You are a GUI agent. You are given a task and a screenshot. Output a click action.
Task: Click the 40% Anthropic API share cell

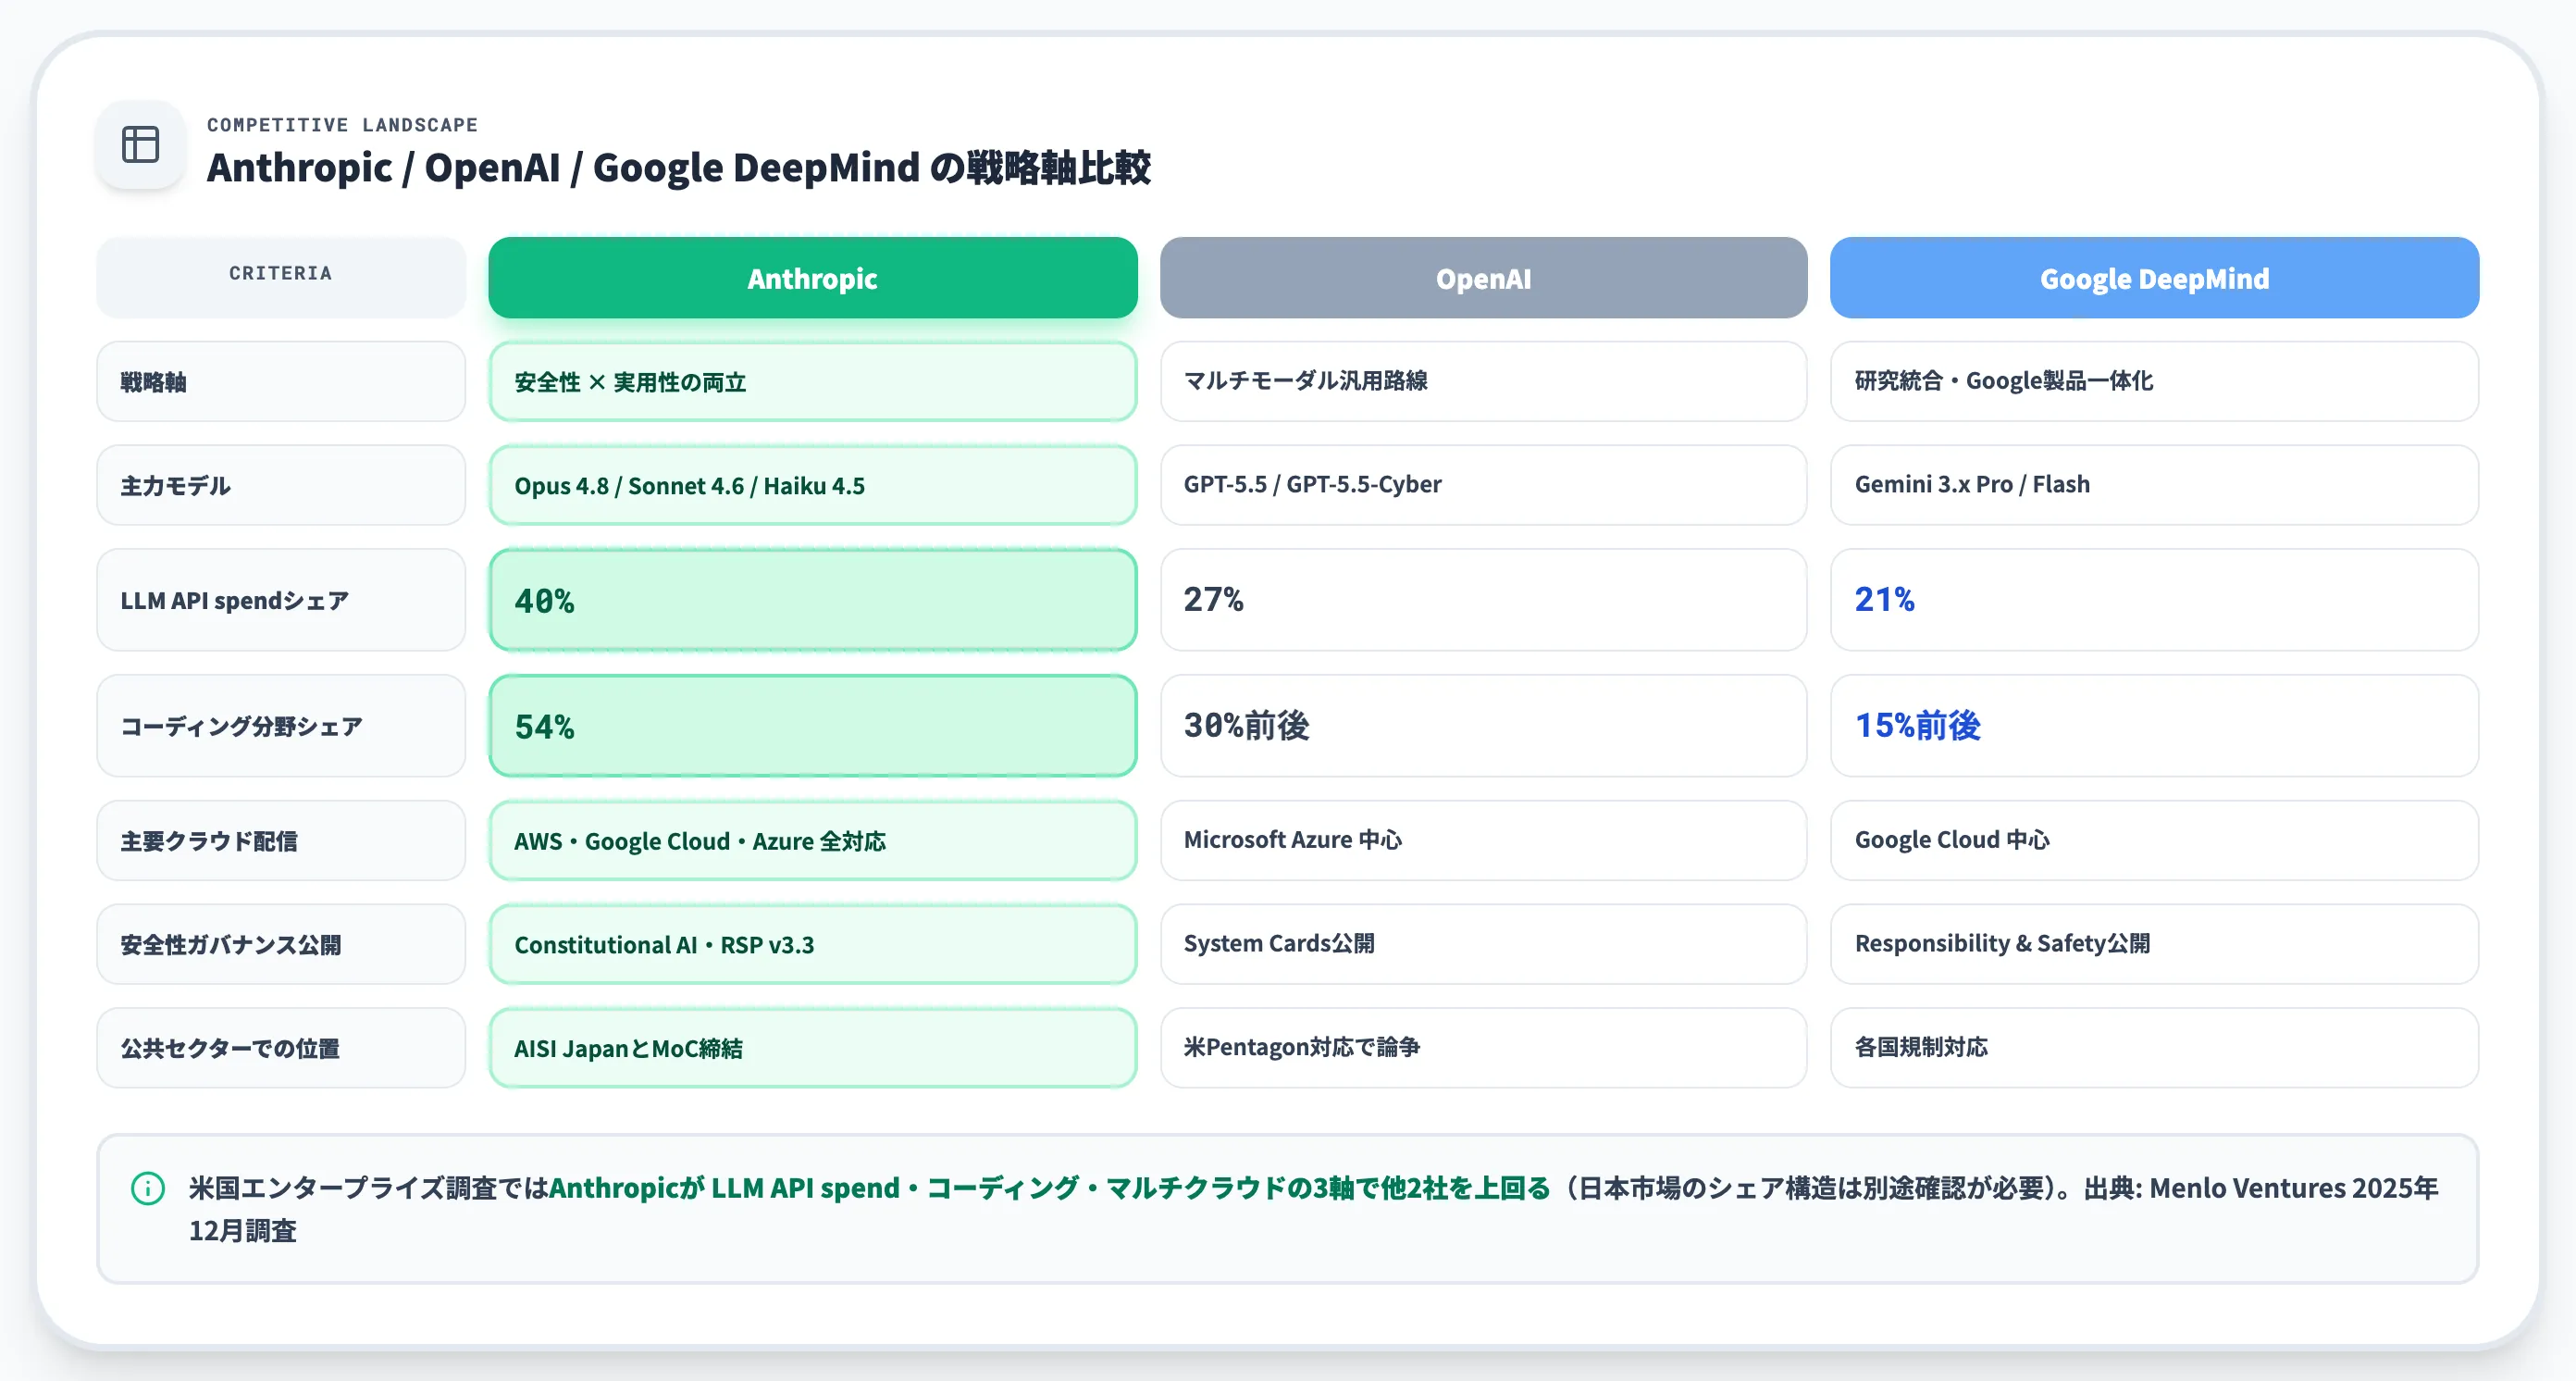(x=812, y=600)
